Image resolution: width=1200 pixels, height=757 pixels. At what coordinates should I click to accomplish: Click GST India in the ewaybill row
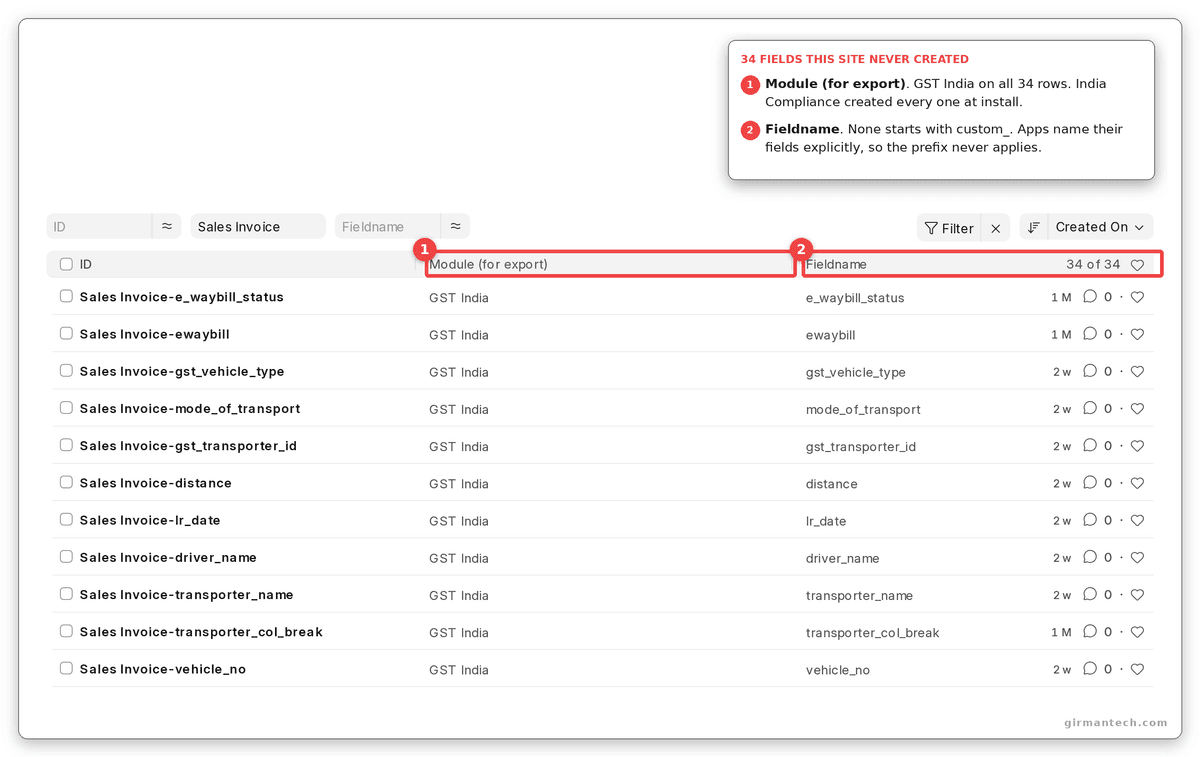[459, 335]
